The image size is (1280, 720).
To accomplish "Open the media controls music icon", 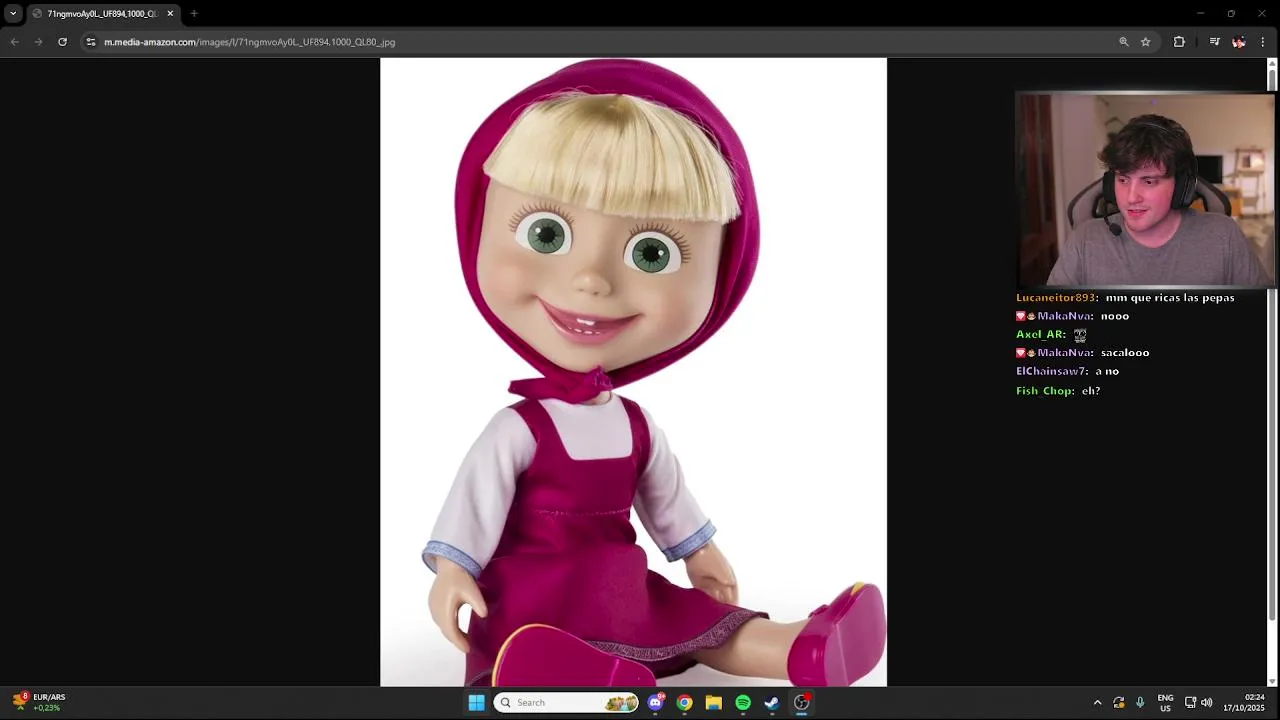I will click(x=1215, y=42).
